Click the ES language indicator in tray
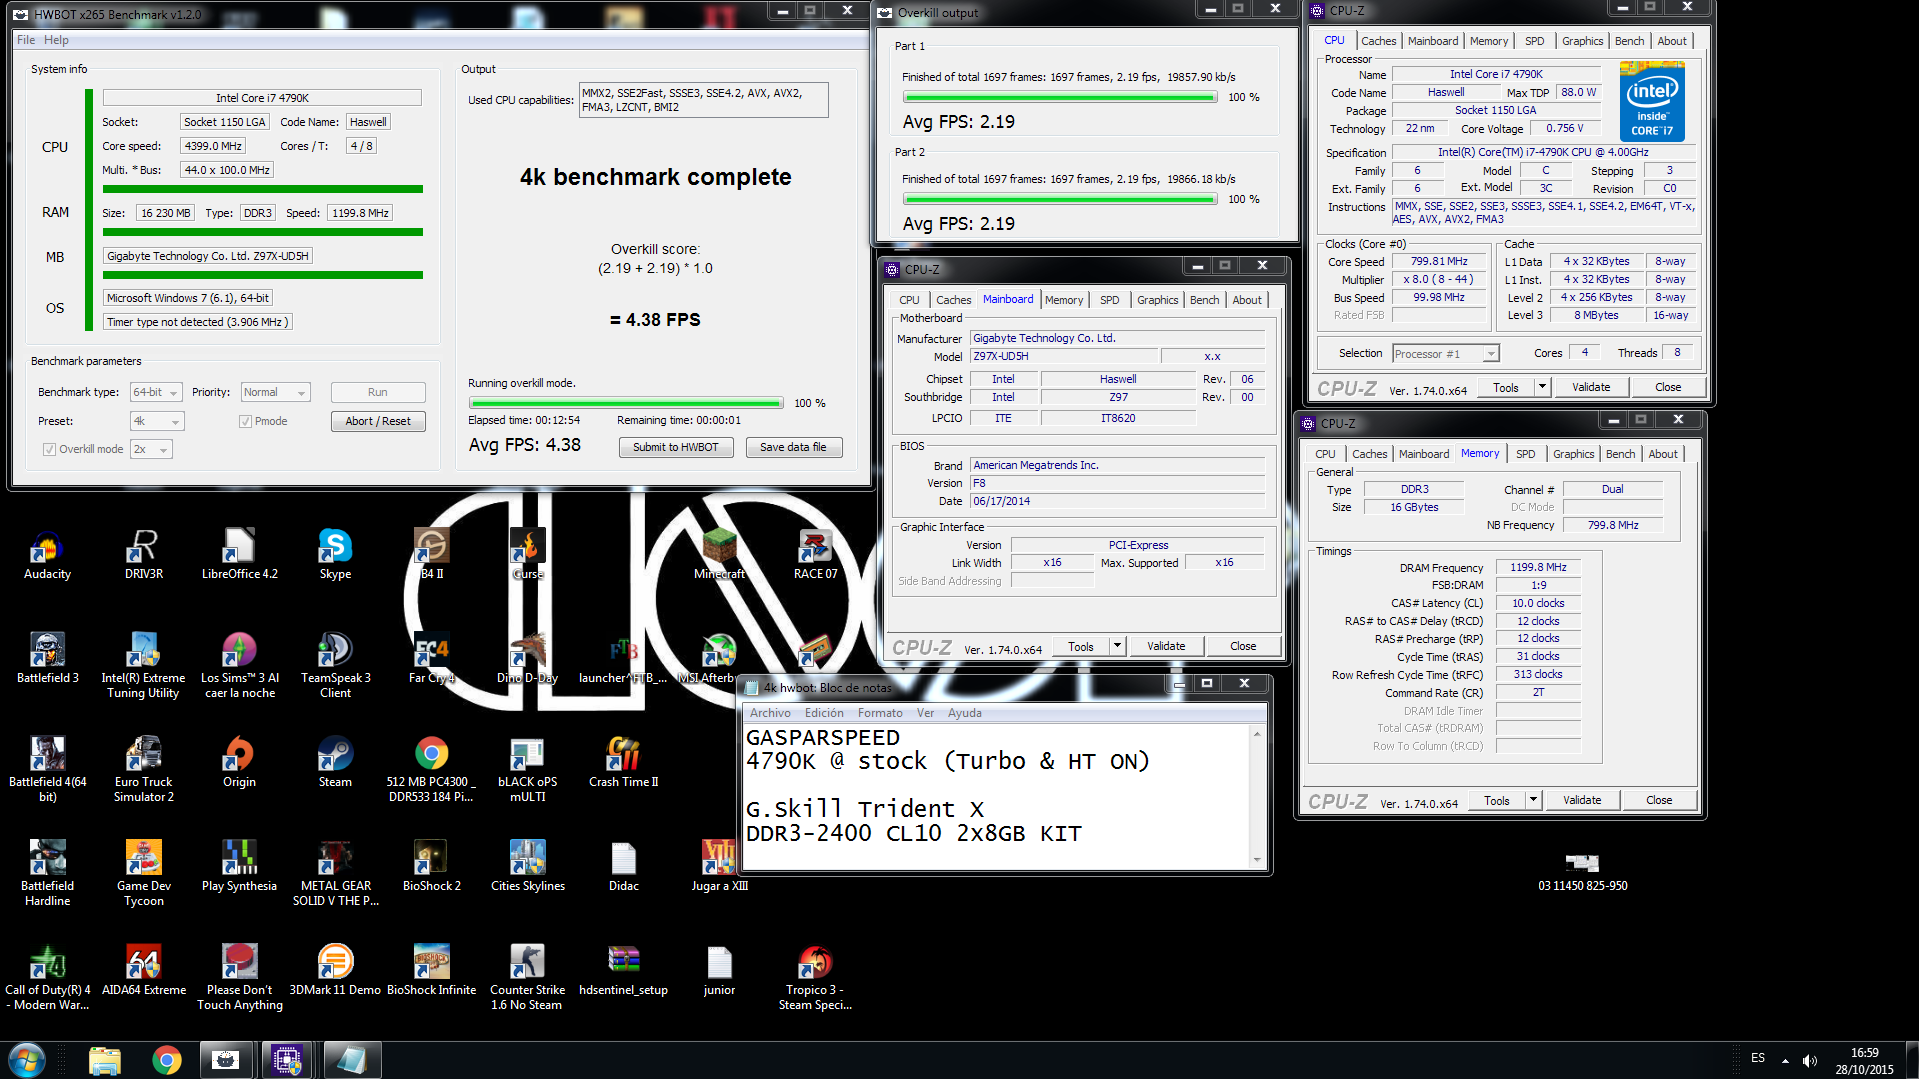1919x1079 pixels. pos(1757,1058)
